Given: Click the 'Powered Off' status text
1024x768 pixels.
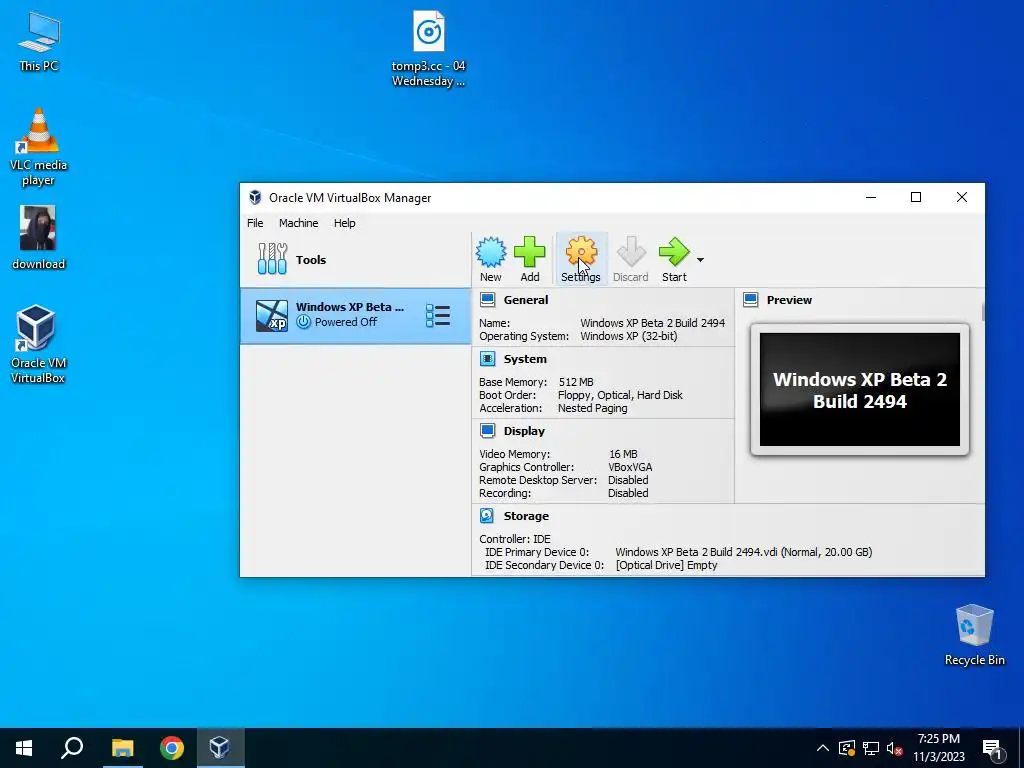Looking at the screenshot, I should coord(345,322).
